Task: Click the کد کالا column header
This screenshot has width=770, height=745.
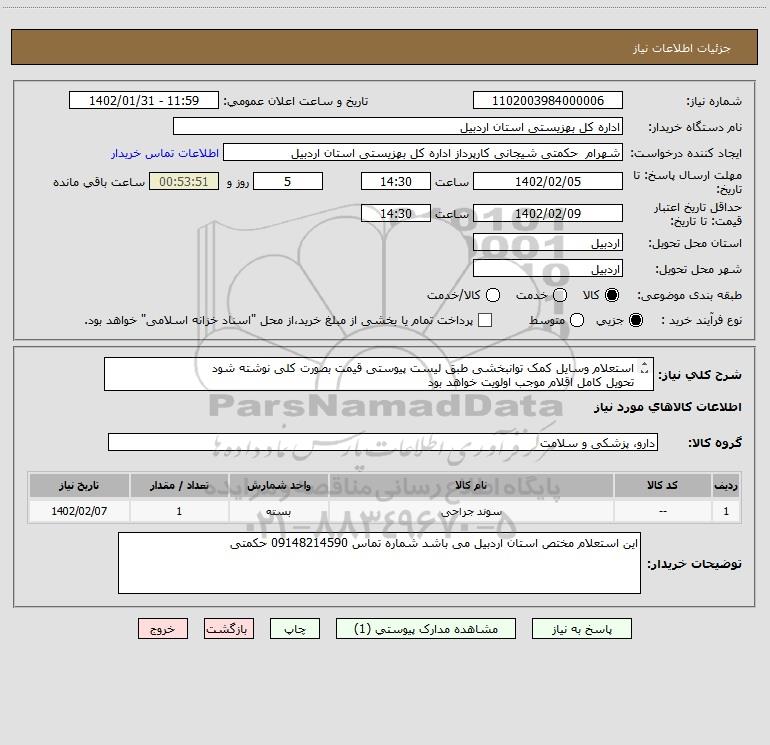Action: point(662,485)
